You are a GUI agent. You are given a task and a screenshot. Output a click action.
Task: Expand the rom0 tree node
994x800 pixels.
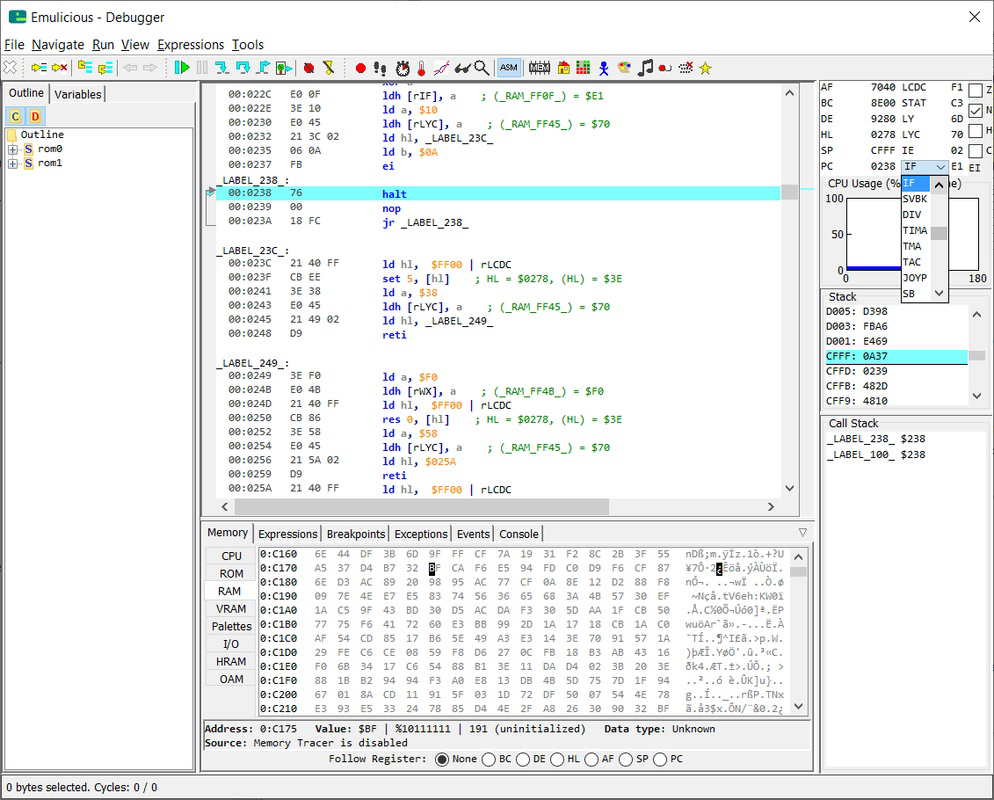[12, 150]
